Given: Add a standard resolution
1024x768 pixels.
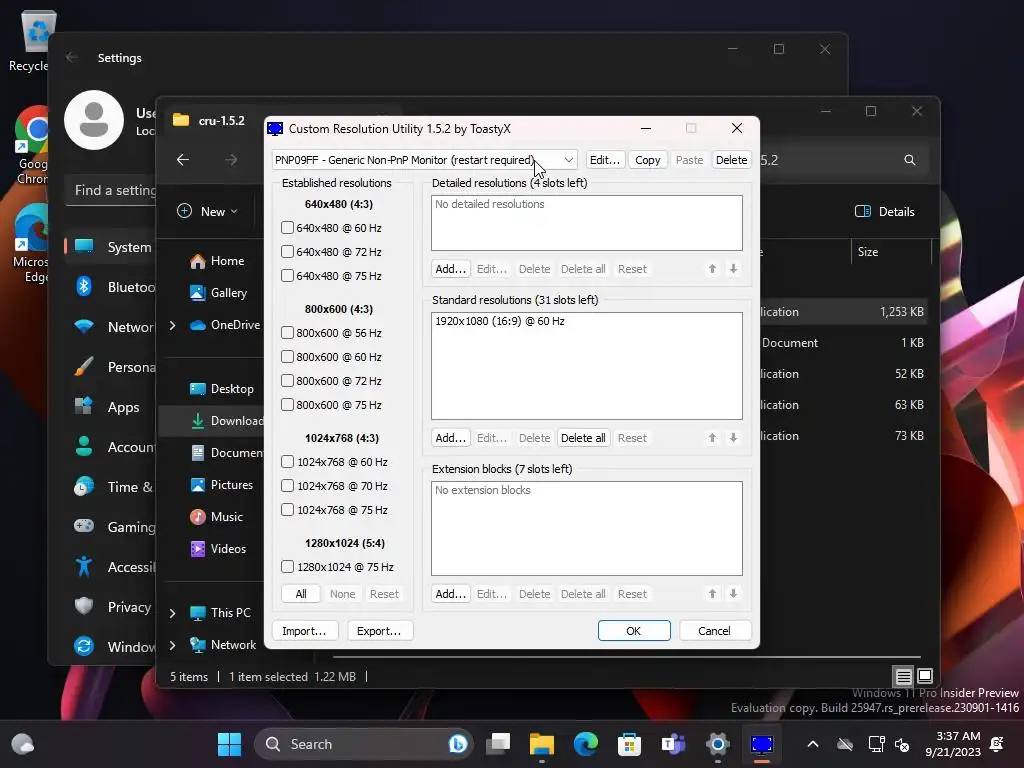Looking at the screenshot, I should click(x=451, y=438).
